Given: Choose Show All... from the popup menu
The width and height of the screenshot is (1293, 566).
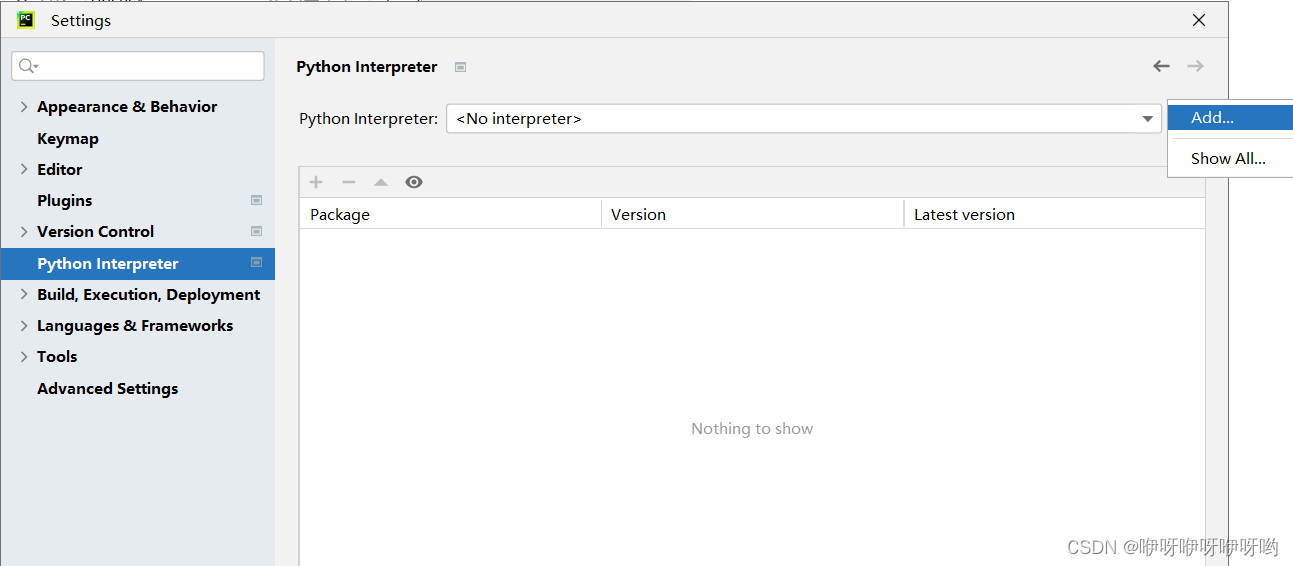Looking at the screenshot, I should pyautogui.click(x=1230, y=158).
